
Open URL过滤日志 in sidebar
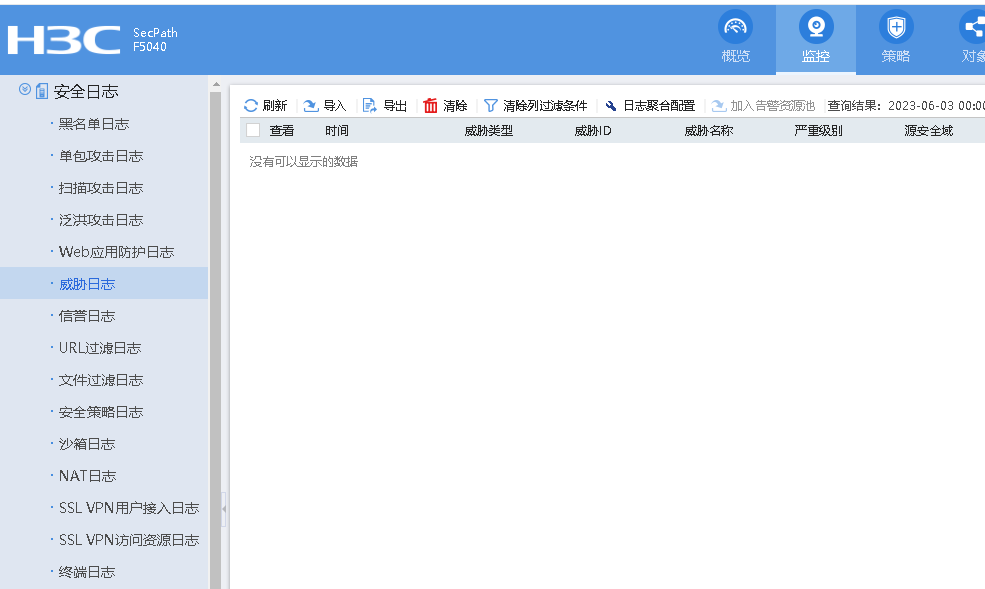pyautogui.click(x=100, y=348)
